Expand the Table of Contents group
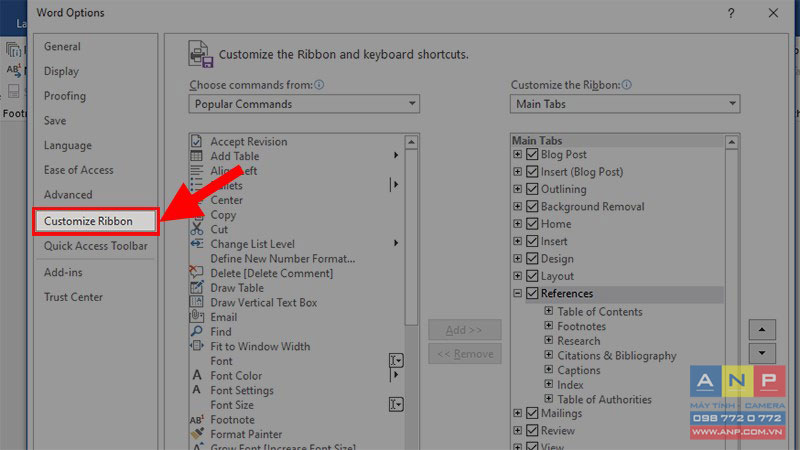 (548, 310)
